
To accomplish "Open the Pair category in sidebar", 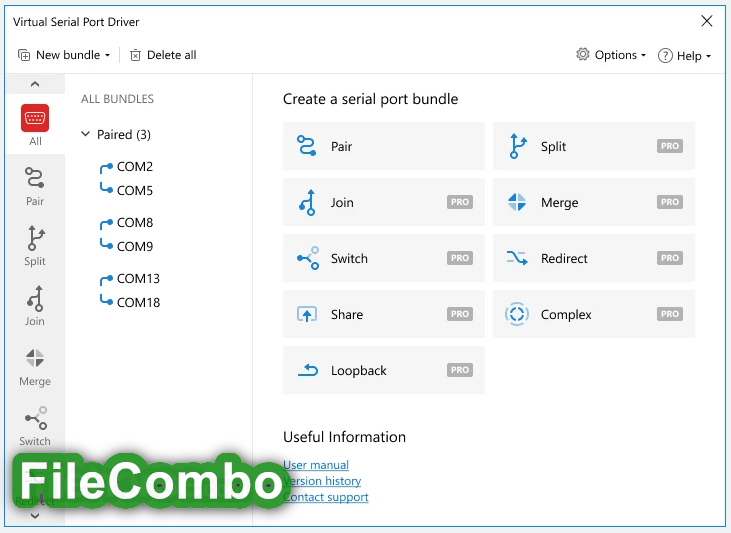I will tap(35, 186).
